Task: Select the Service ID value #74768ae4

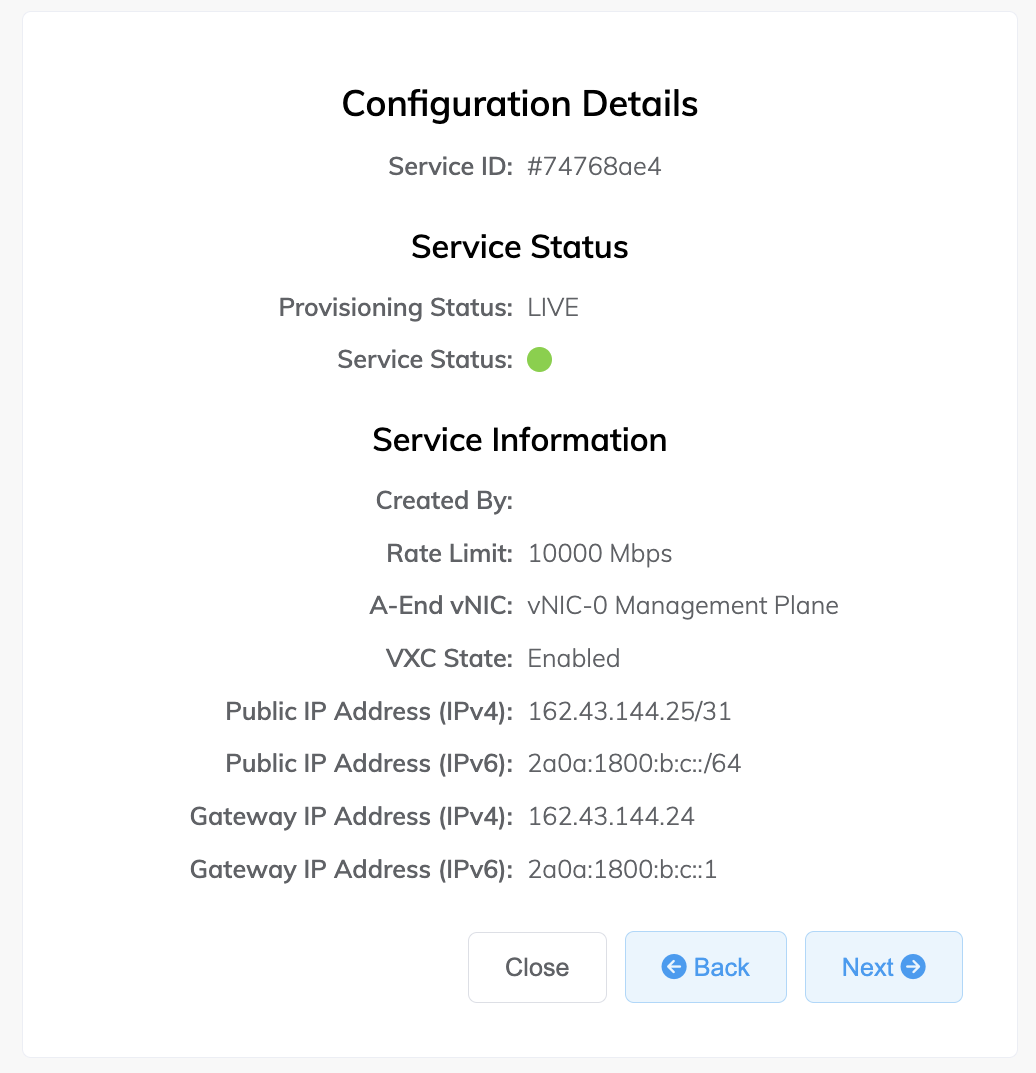Action: coord(594,166)
